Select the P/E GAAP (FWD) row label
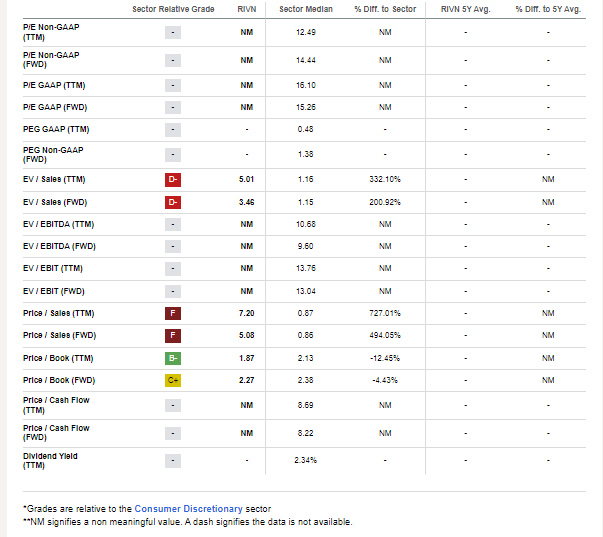The height and width of the screenshot is (537, 603). tap(55, 107)
